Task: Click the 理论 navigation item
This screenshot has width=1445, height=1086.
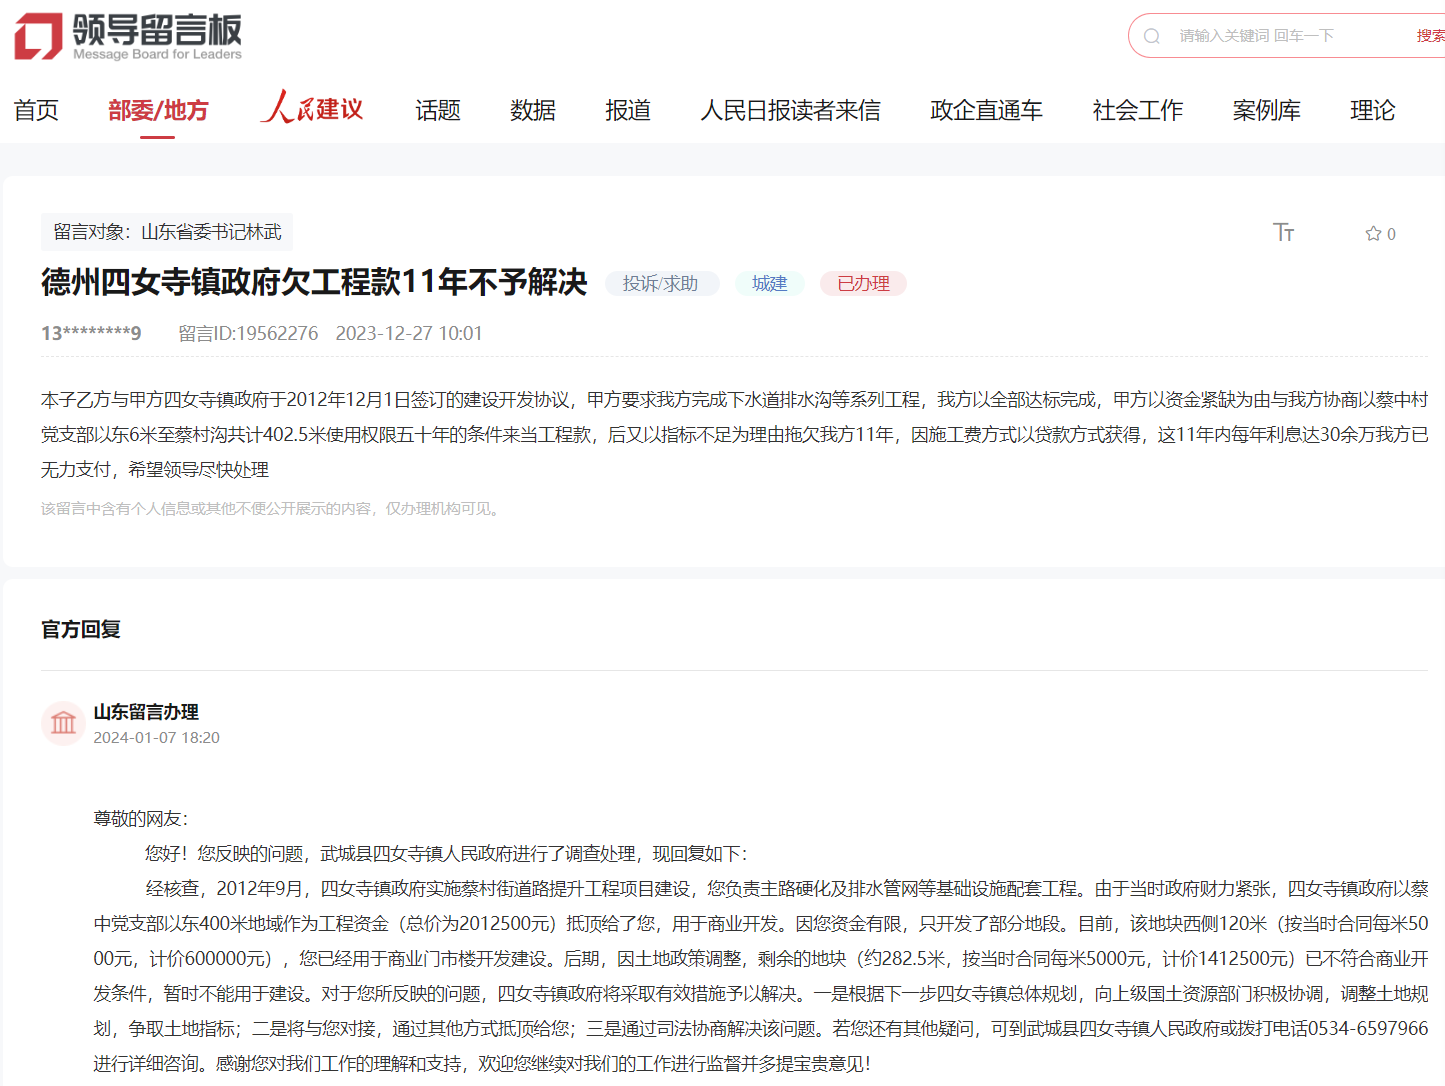Action: 1372,110
